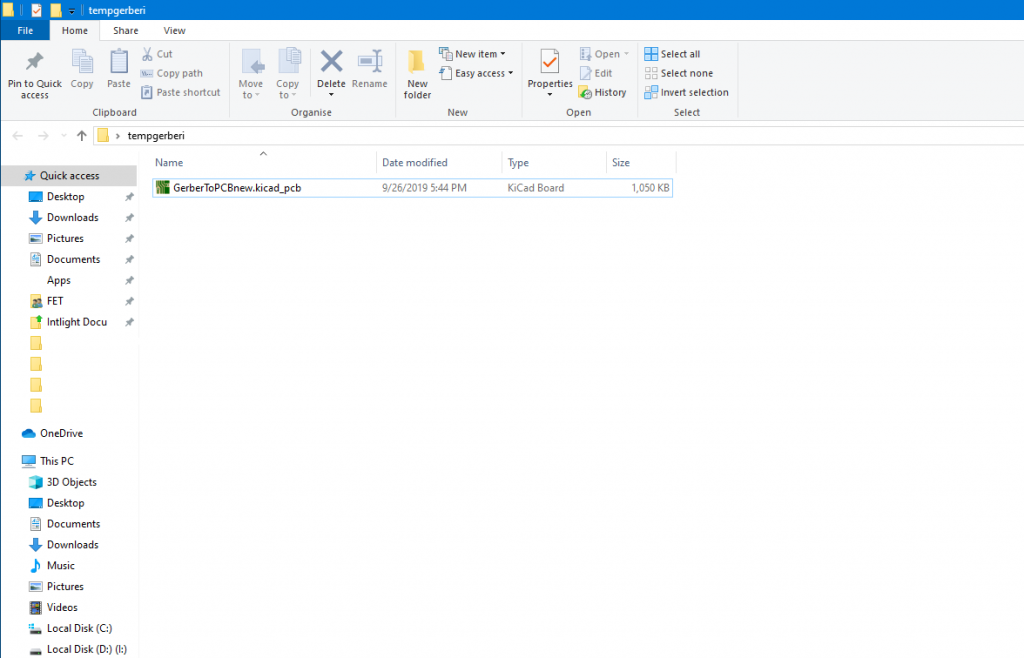Click the Pin to Quick access icon
1024x658 pixels.
[34, 64]
